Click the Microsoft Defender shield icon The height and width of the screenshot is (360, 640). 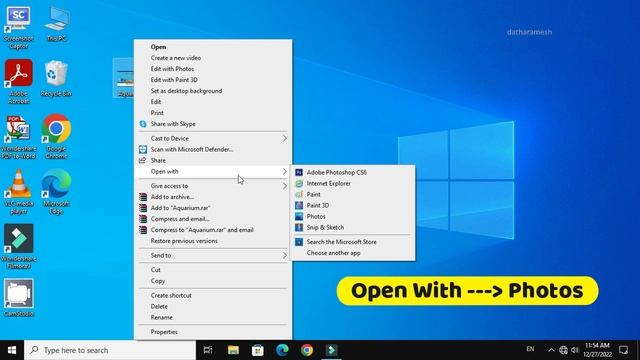[143, 149]
